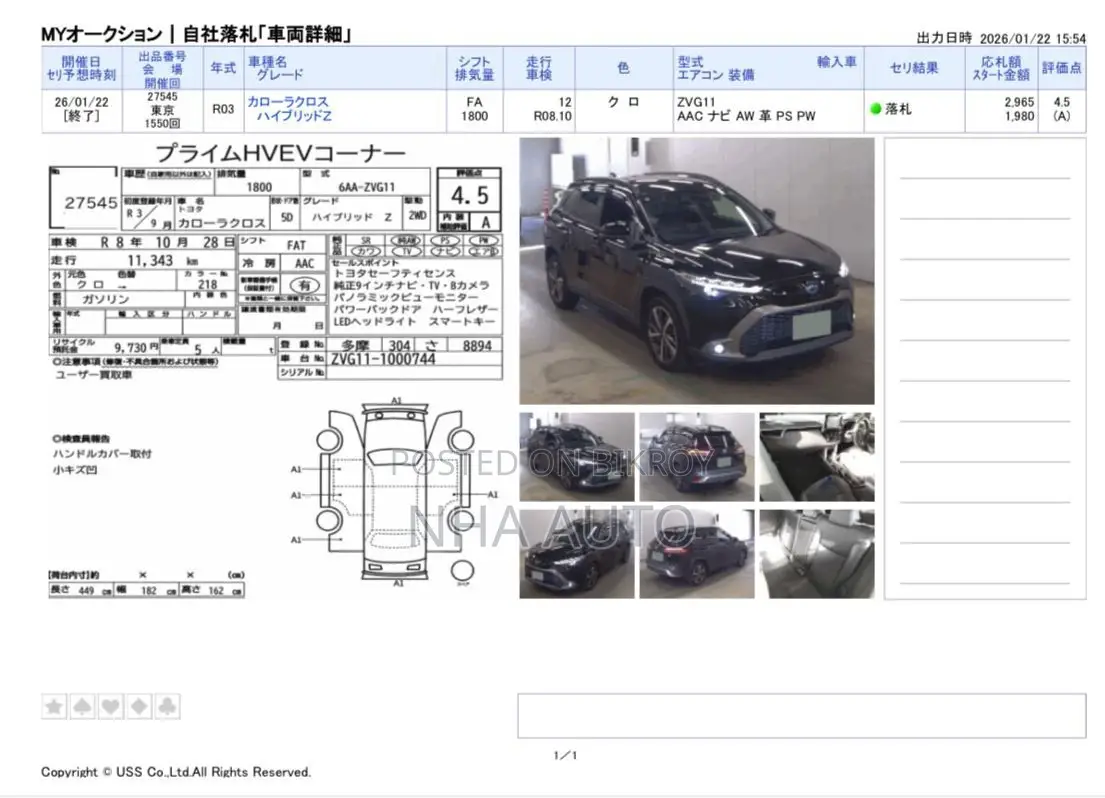Click the 11,343 km mileage on sheet
This screenshot has width=1105, height=798.
[162, 261]
